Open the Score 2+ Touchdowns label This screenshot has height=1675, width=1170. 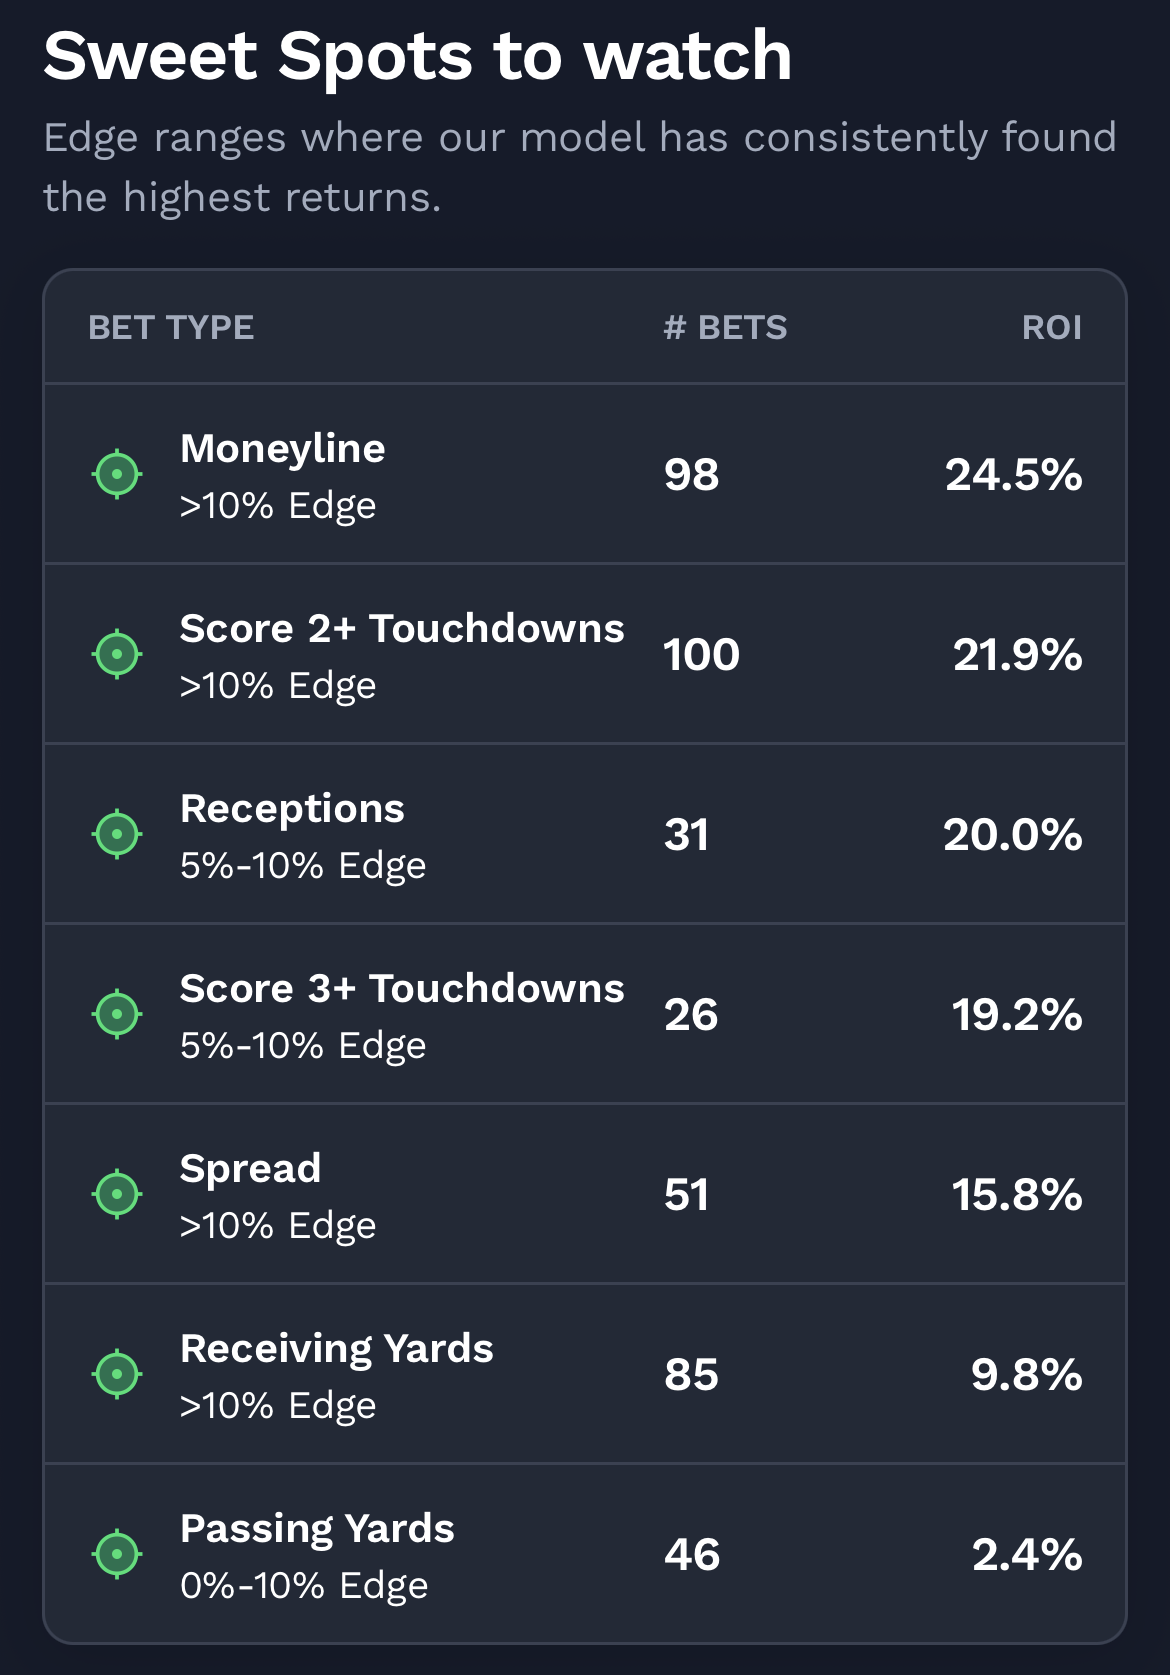coord(402,629)
